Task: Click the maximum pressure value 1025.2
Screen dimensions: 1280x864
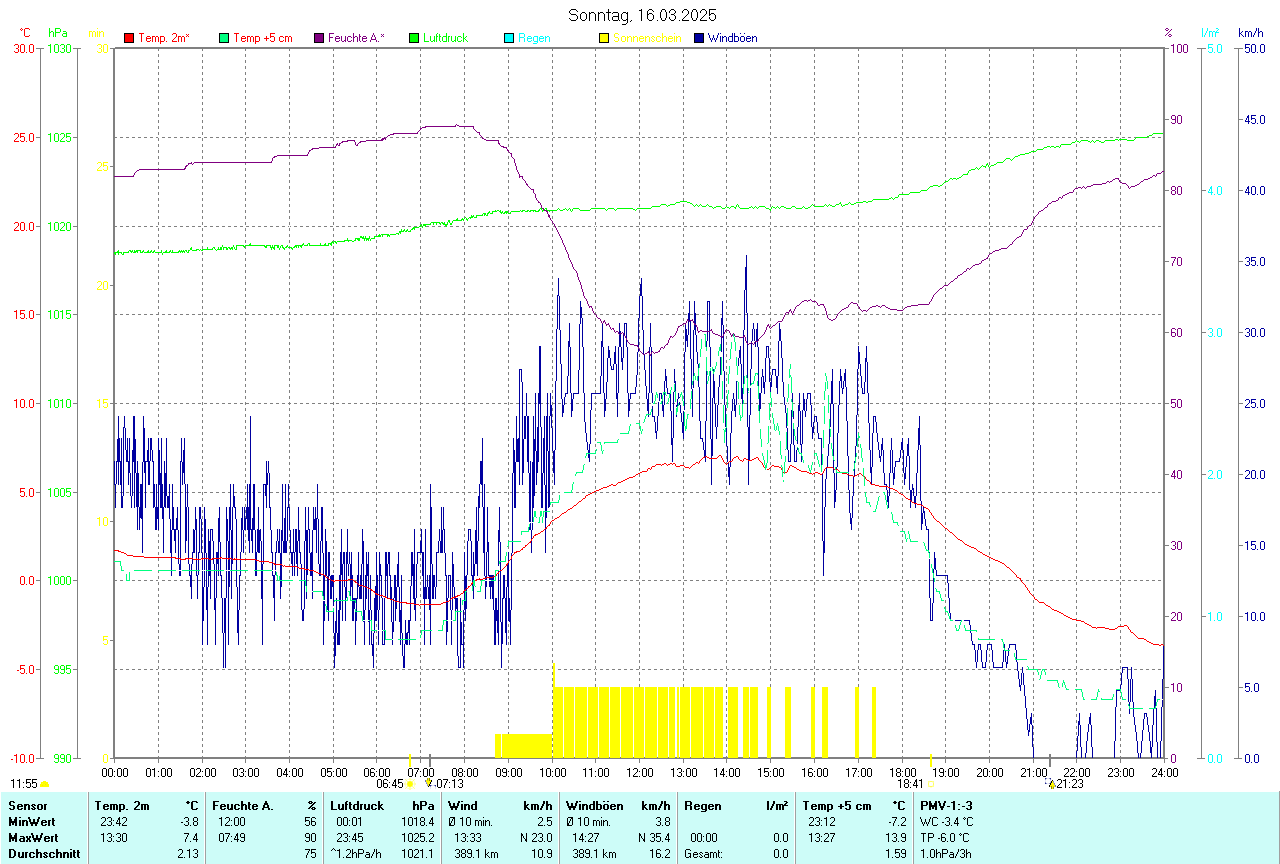Action: pyautogui.click(x=417, y=838)
